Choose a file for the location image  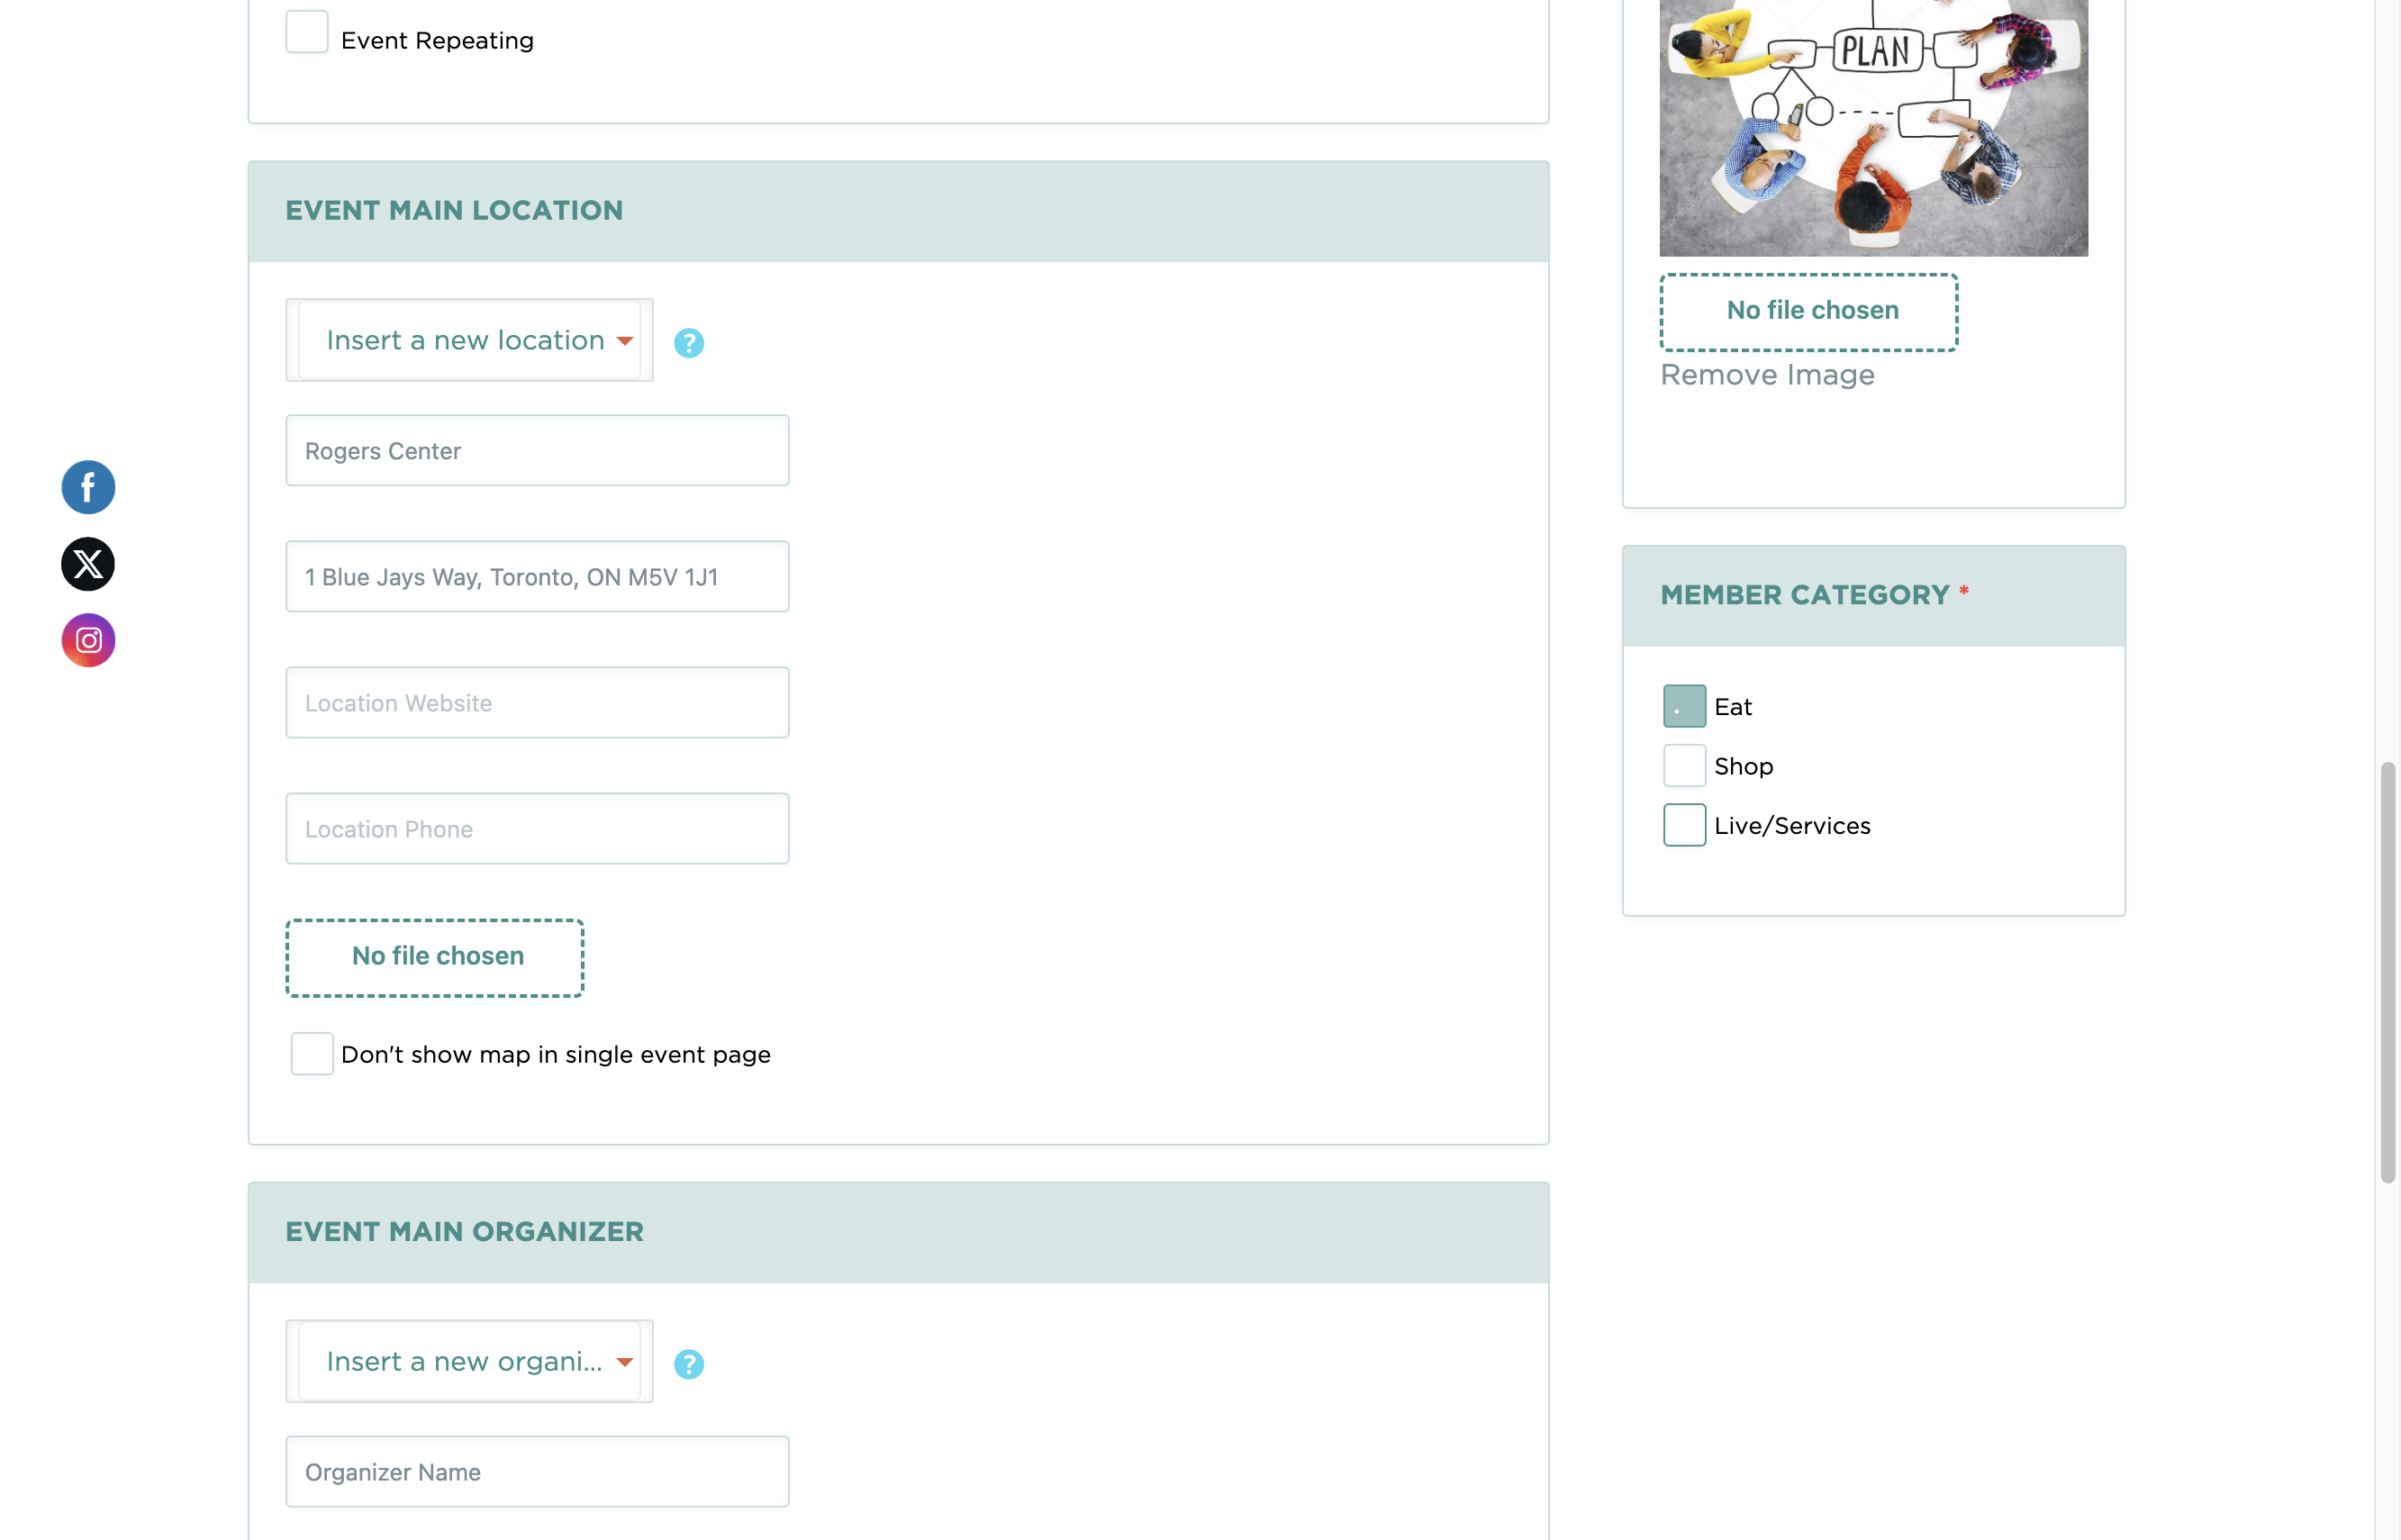point(435,958)
